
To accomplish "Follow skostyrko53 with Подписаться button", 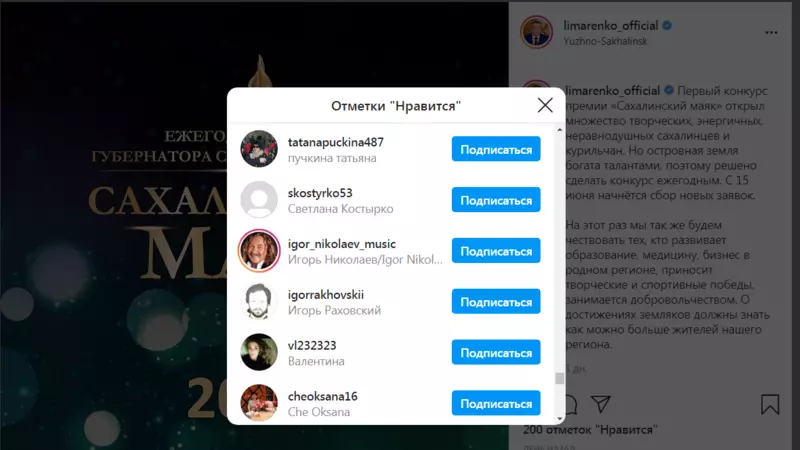I will click(496, 199).
